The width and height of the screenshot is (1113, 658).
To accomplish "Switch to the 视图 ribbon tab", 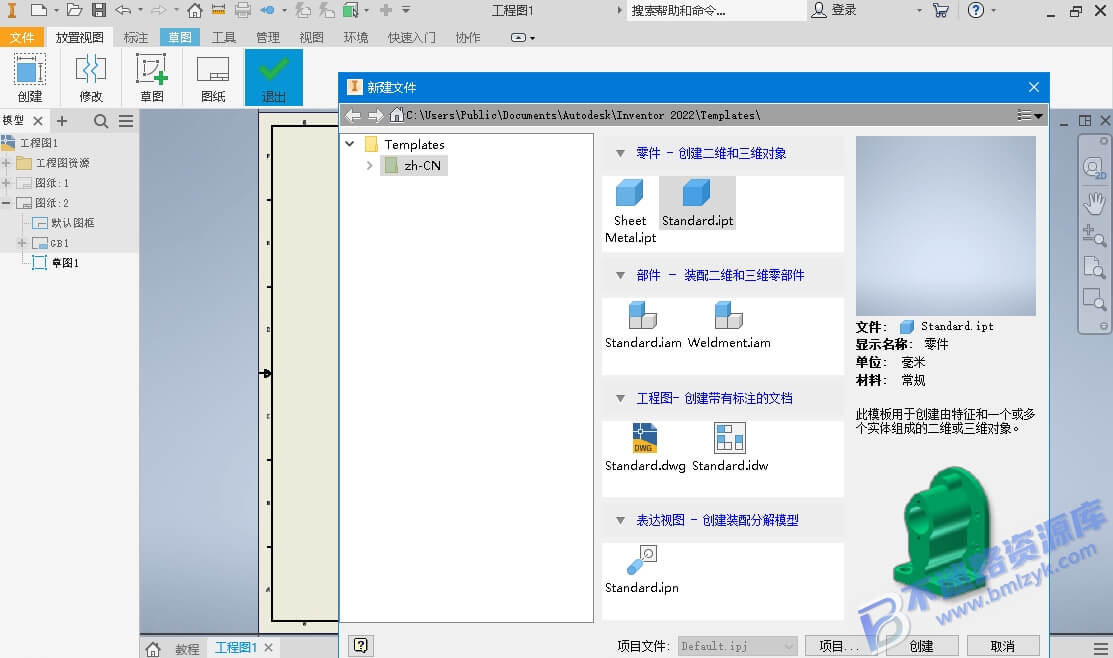I will pyautogui.click(x=311, y=37).
